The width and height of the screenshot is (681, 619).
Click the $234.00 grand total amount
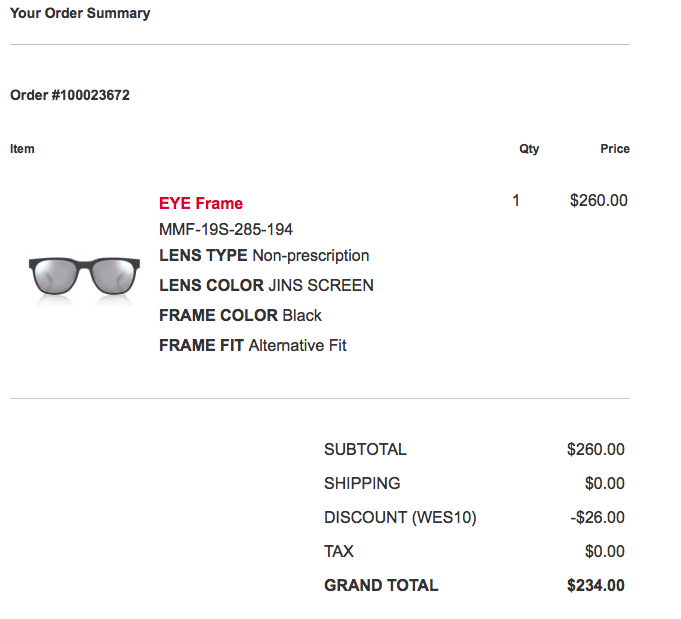(595, 585)
